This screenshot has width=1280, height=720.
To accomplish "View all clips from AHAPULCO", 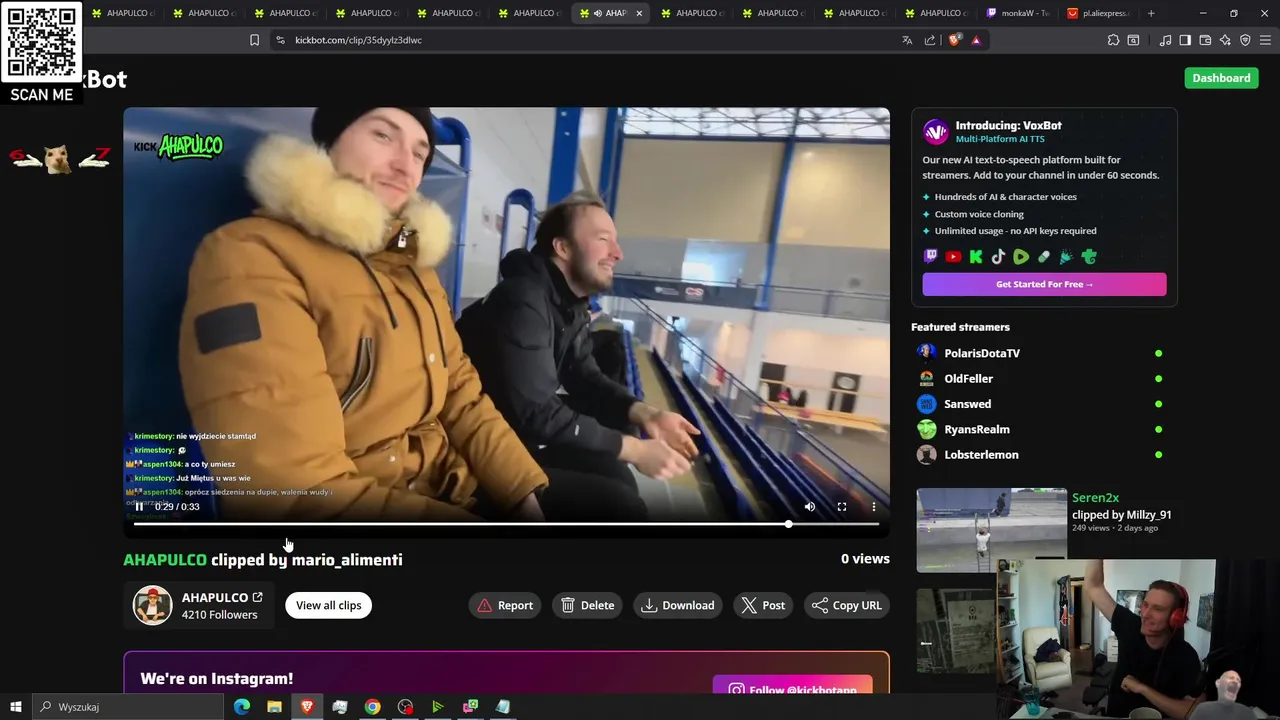I will (328, 605).
